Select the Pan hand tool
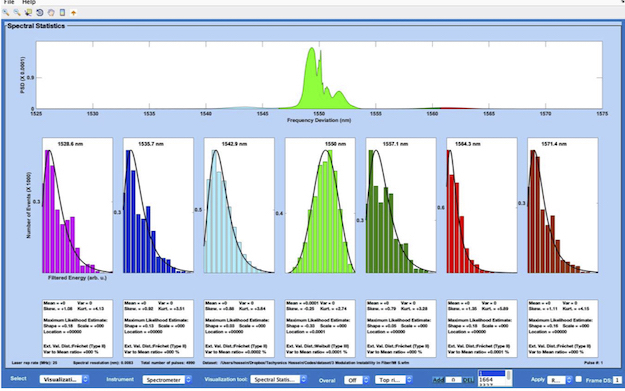 [51, 12]
